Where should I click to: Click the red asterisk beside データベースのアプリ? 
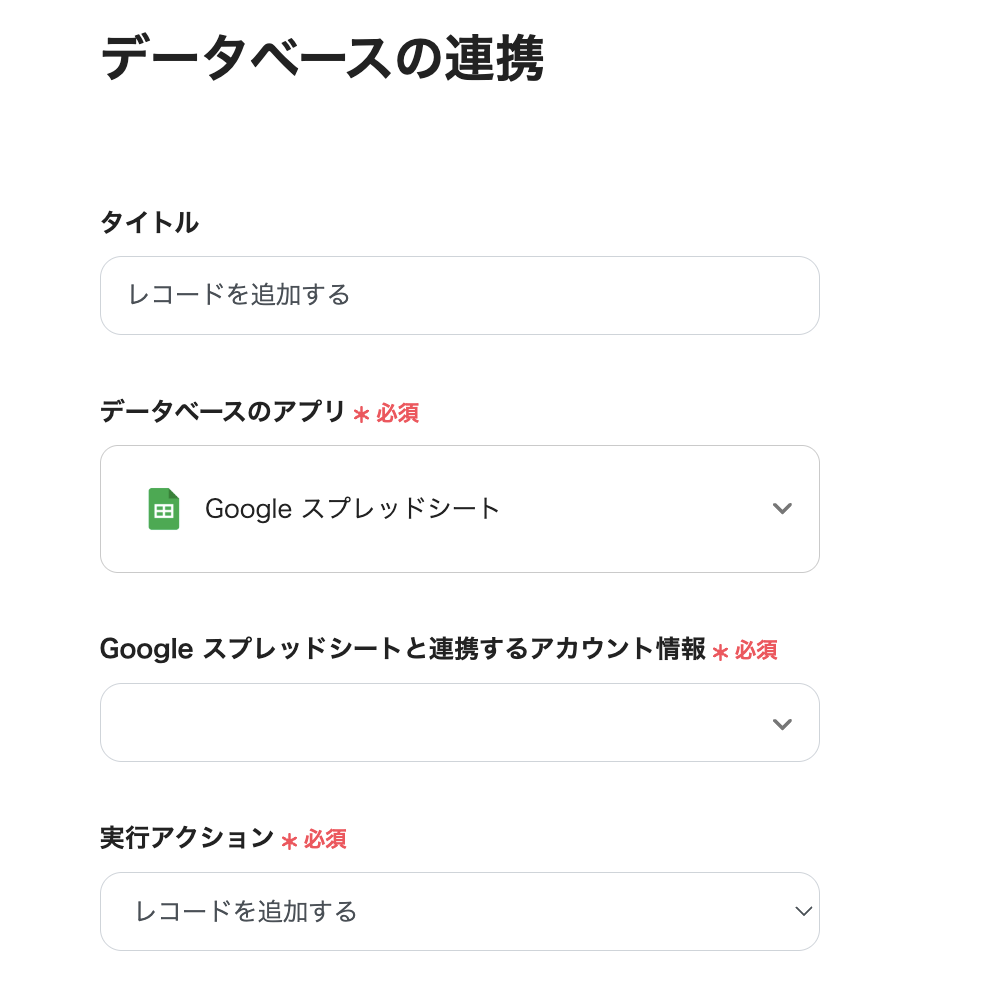(361, 415)
